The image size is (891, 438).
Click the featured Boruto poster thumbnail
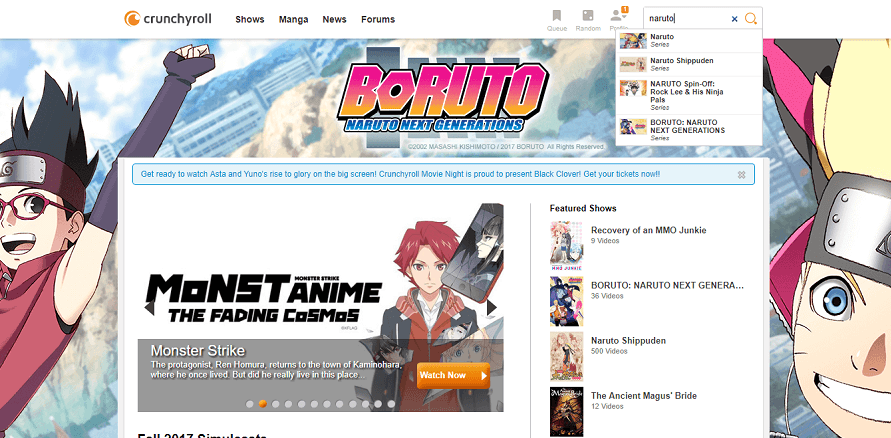567,301
